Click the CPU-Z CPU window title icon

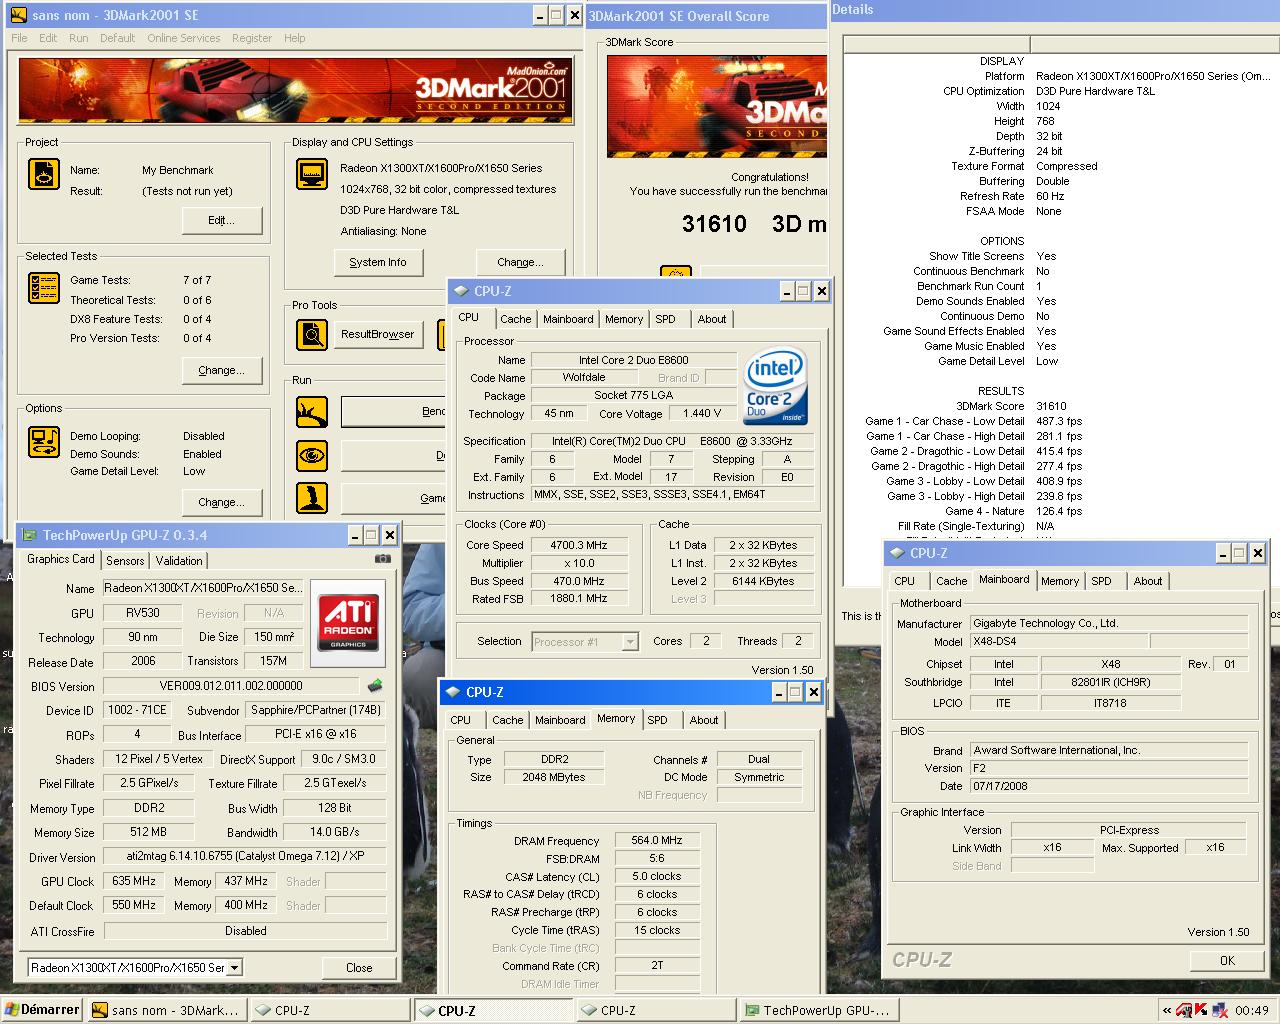[461, 291]
